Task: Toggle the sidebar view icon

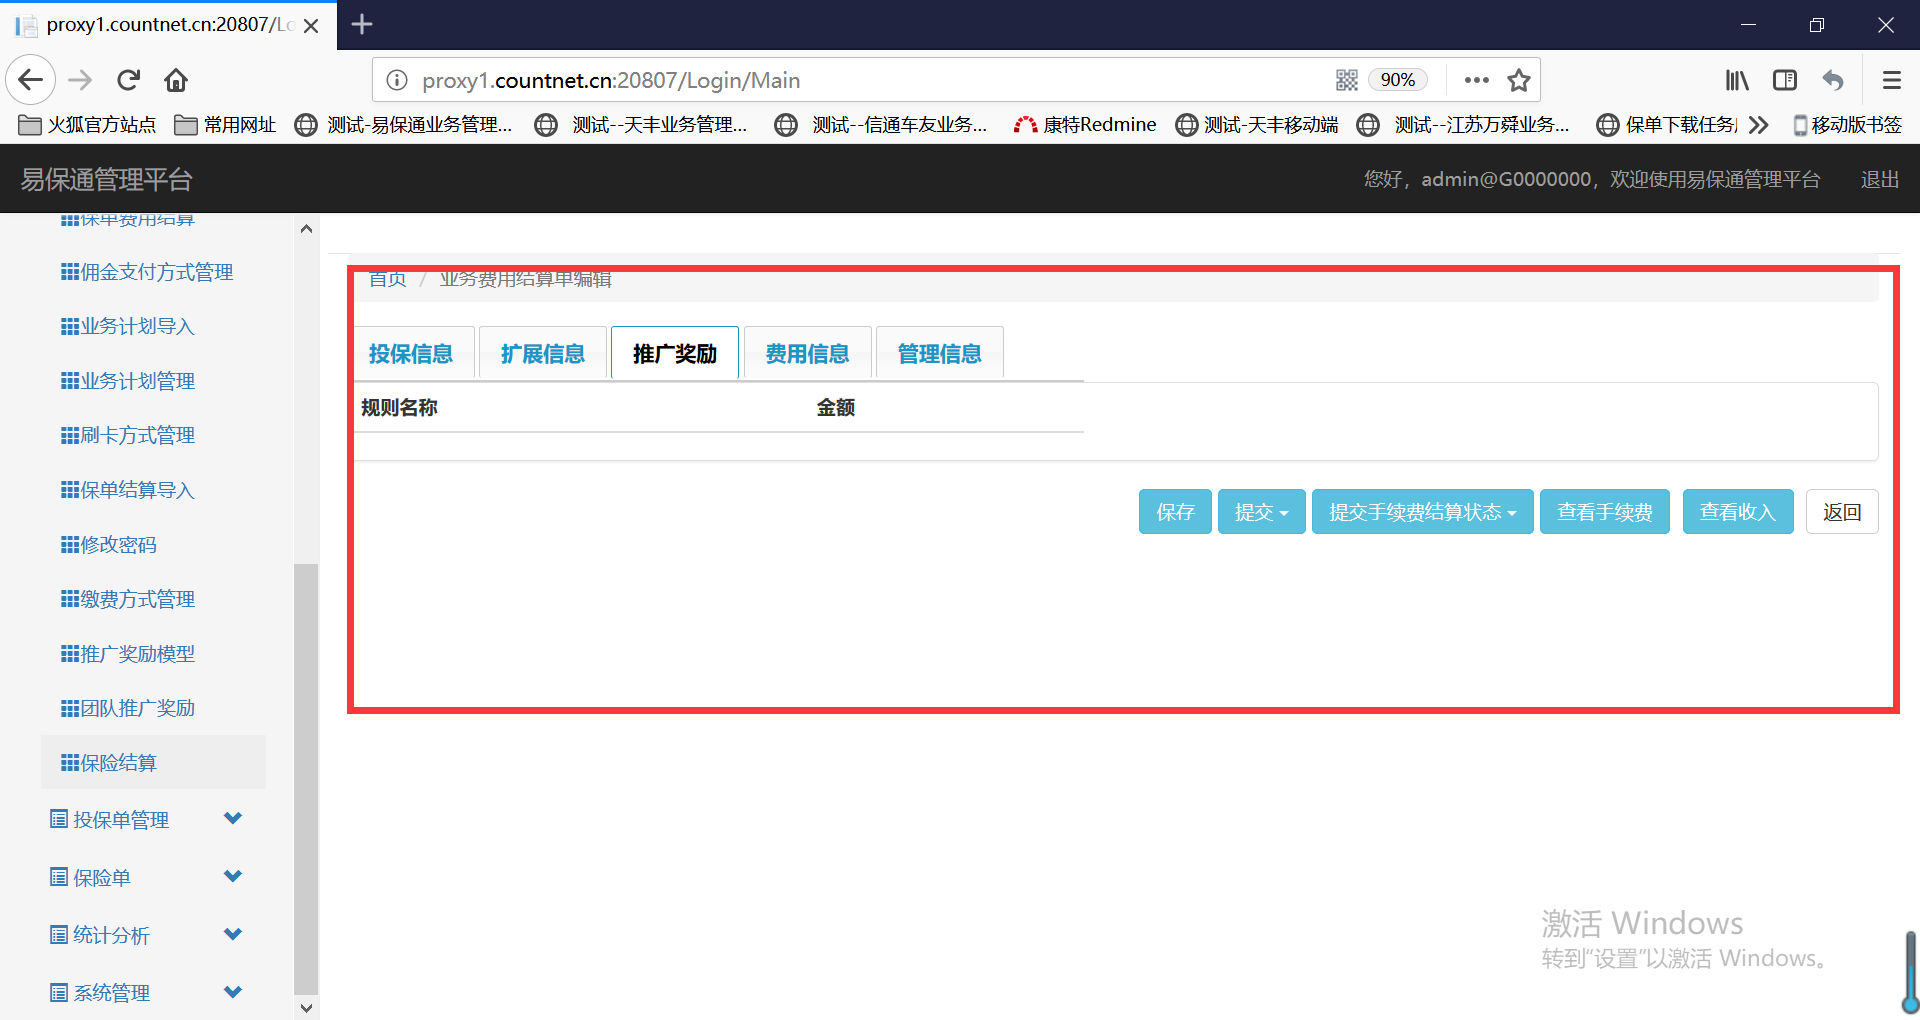Action: click(1785, 80)
